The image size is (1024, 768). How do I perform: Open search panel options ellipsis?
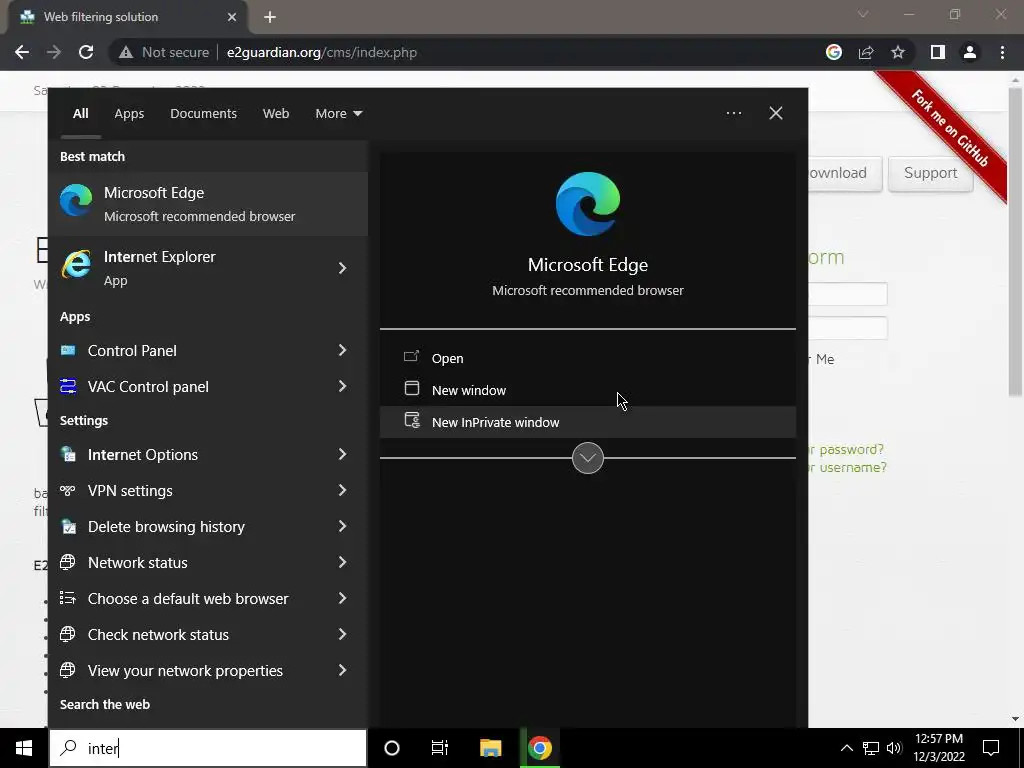(734, 113)
